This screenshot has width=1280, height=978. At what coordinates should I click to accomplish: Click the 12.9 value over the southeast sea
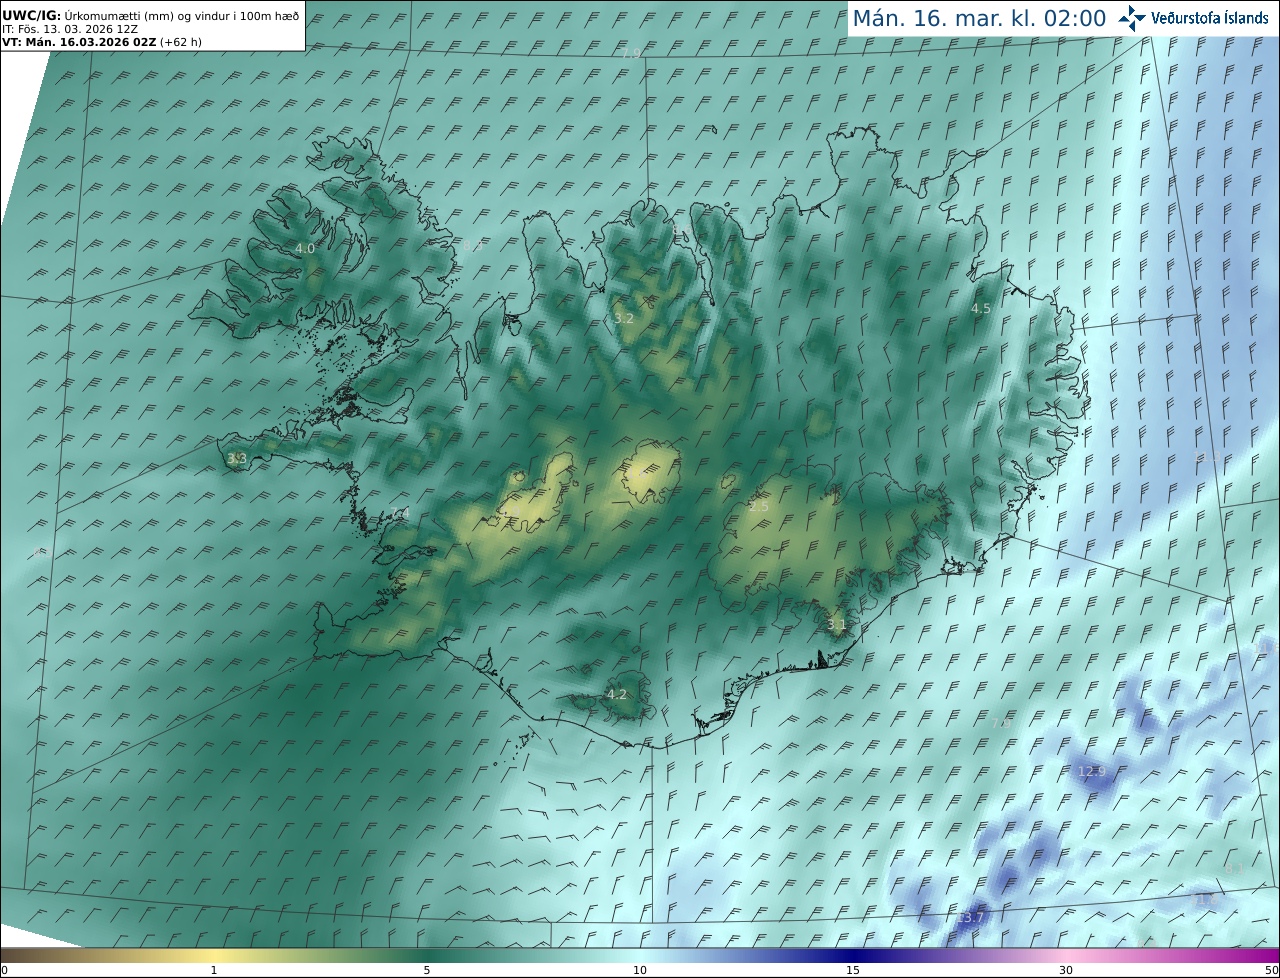pyautogui.click(x=1093, y=771)
